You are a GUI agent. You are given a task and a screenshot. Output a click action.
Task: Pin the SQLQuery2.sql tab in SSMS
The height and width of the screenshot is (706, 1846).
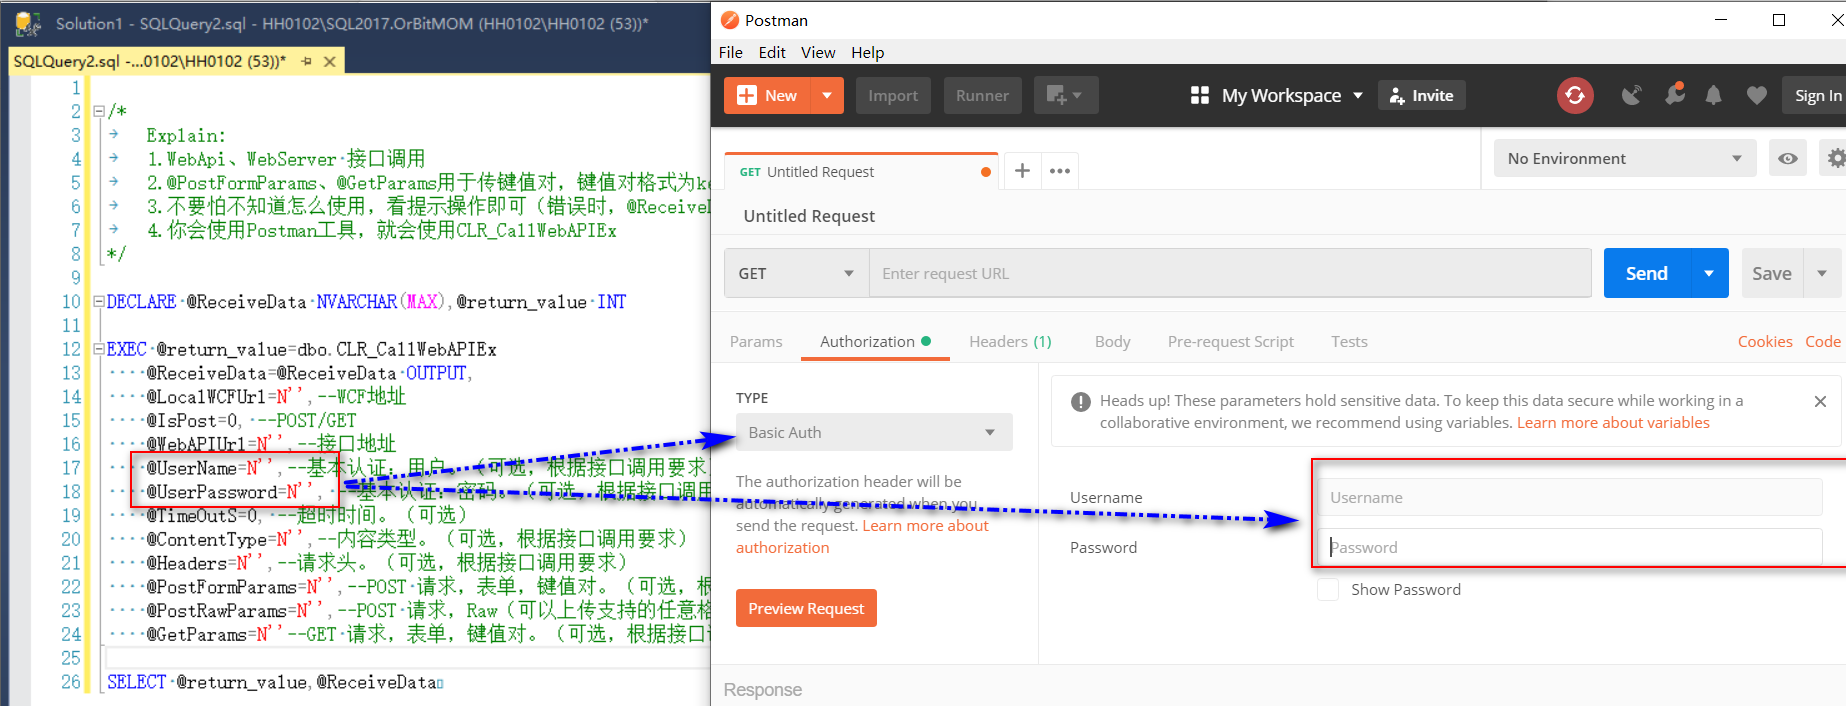[306, 61]
